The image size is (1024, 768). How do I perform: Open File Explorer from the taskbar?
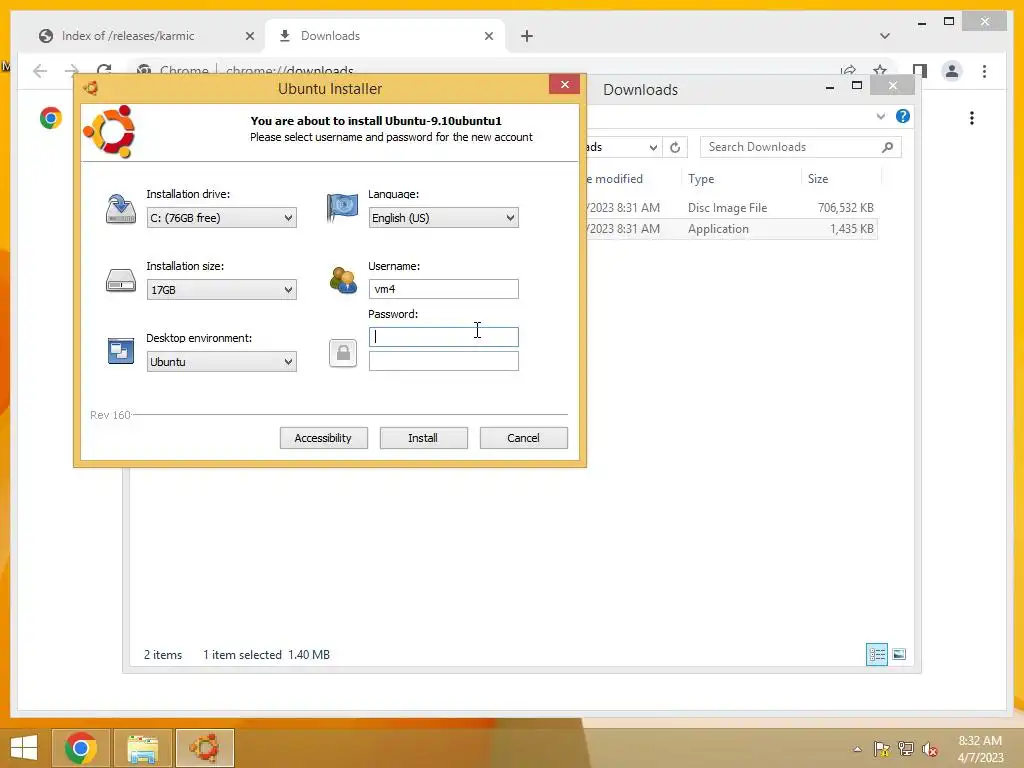coord(143,748)
